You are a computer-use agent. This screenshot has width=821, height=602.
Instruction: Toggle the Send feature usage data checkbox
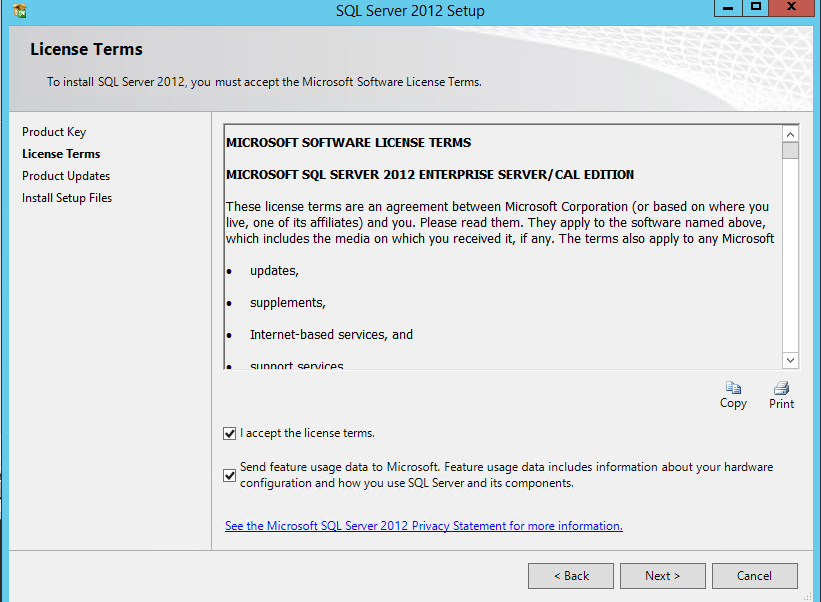229,475
